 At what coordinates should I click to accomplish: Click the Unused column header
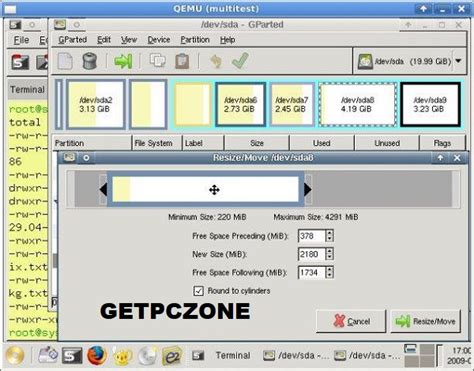click(x=387, y=143)
